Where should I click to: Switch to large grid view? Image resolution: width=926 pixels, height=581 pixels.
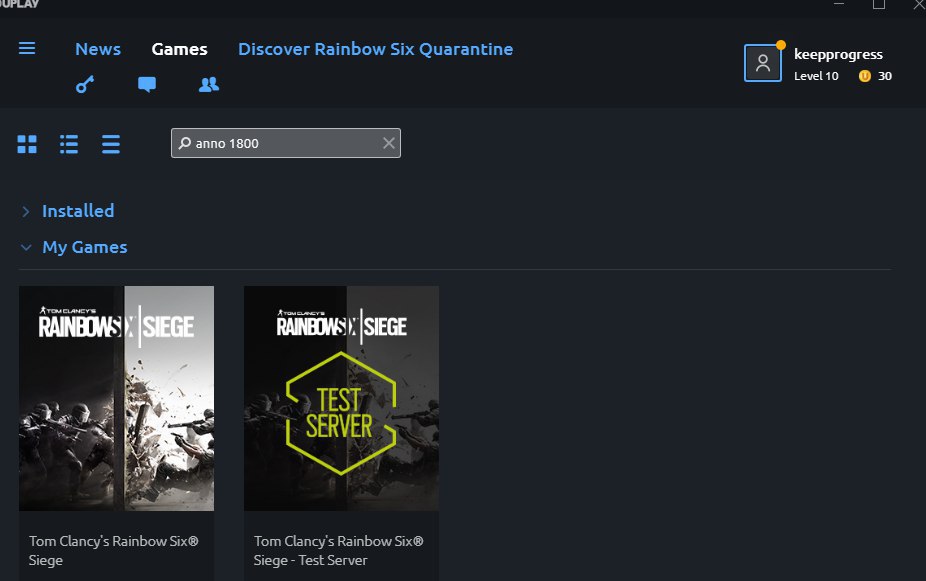(27, 144)
